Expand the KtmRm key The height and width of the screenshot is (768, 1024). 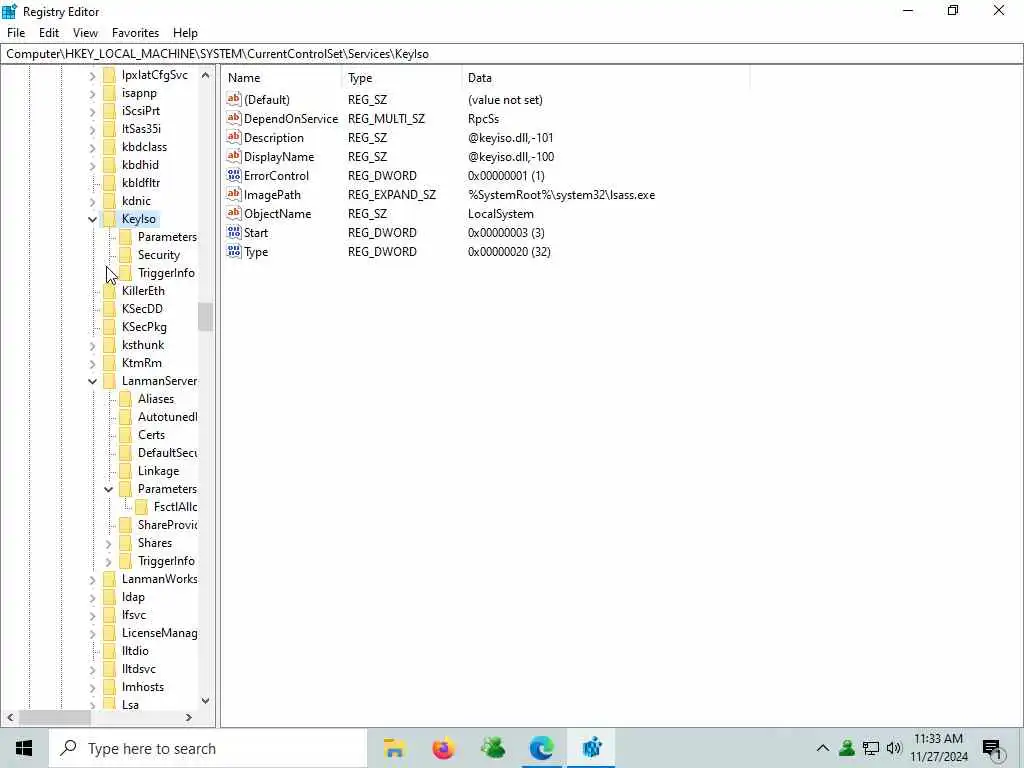coord(92,363)
